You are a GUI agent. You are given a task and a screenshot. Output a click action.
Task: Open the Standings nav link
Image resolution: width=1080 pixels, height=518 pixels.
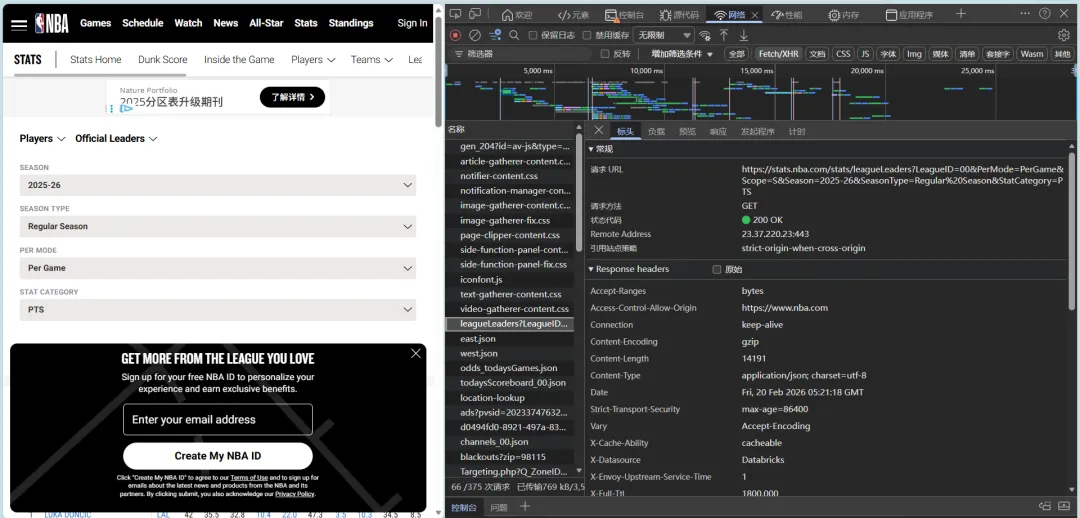point(351,23)
